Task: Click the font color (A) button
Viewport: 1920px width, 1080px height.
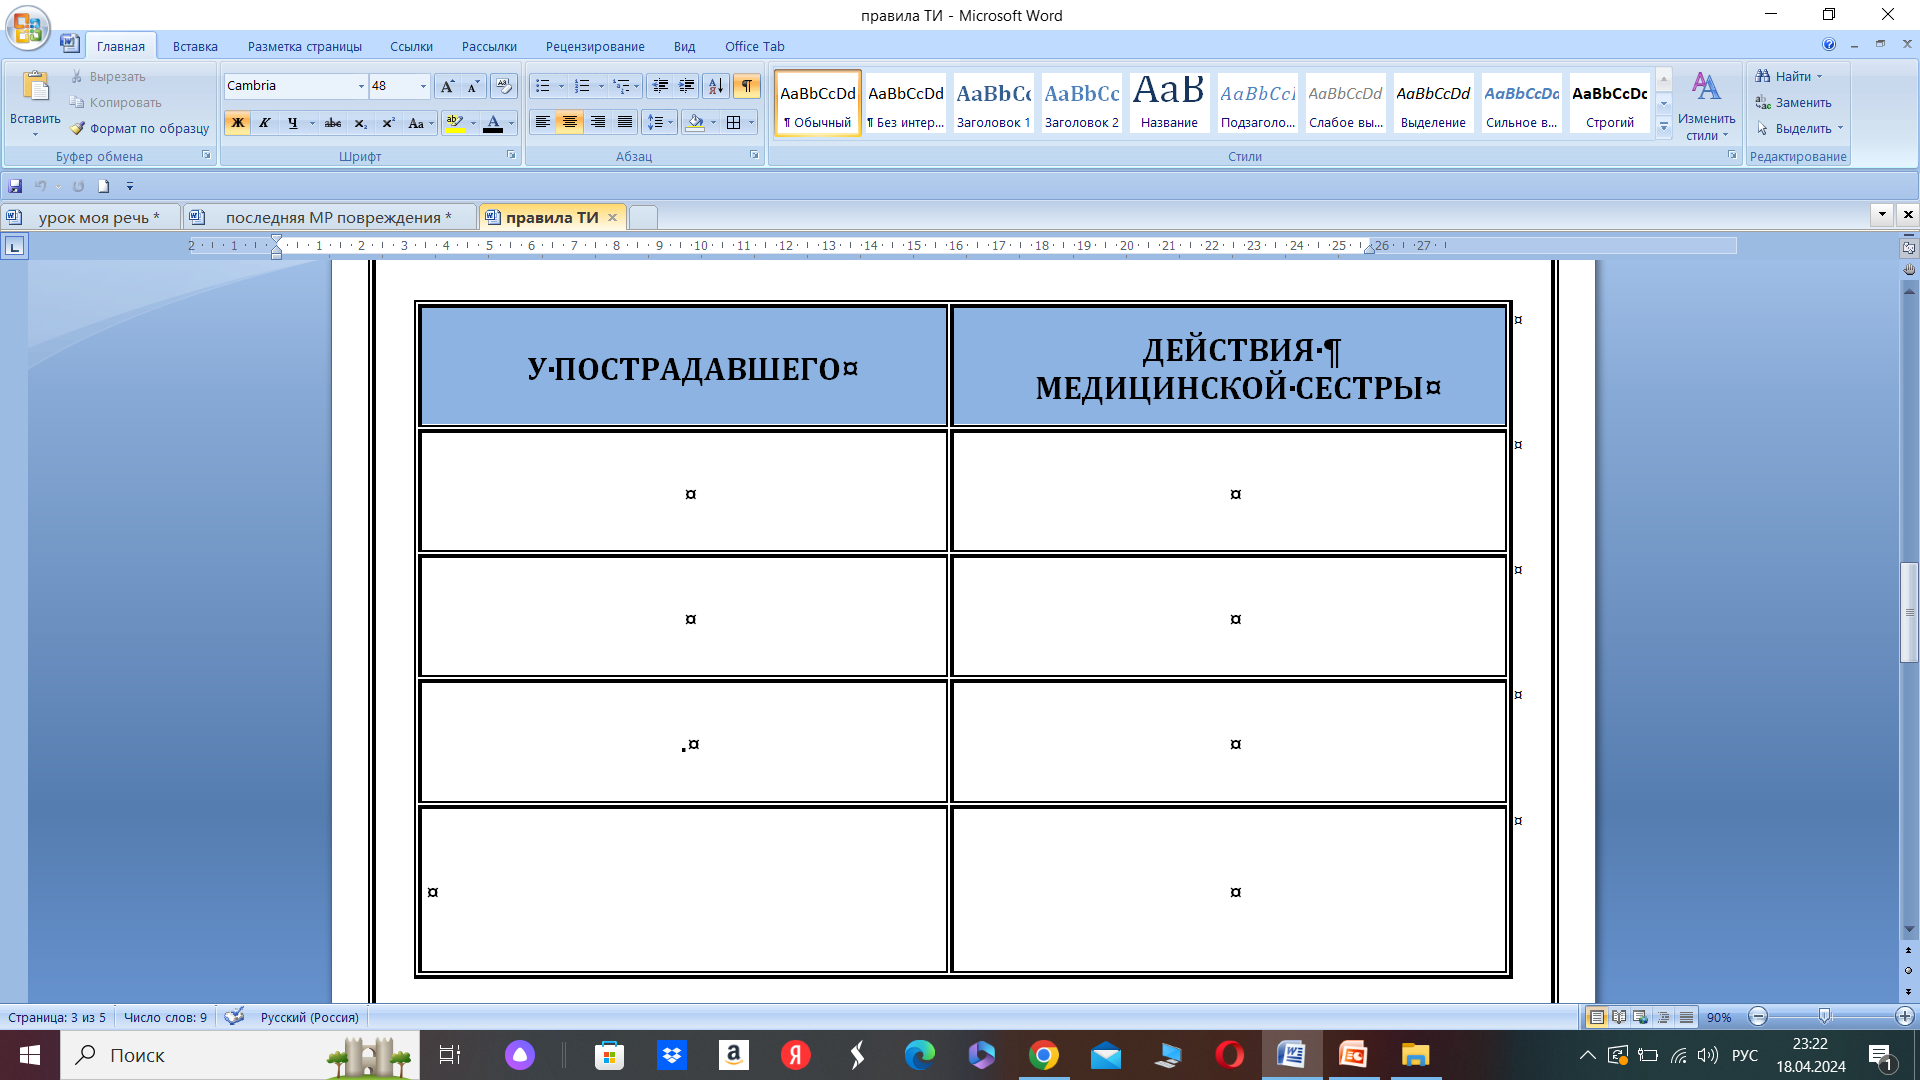Action: pos(493,123)
